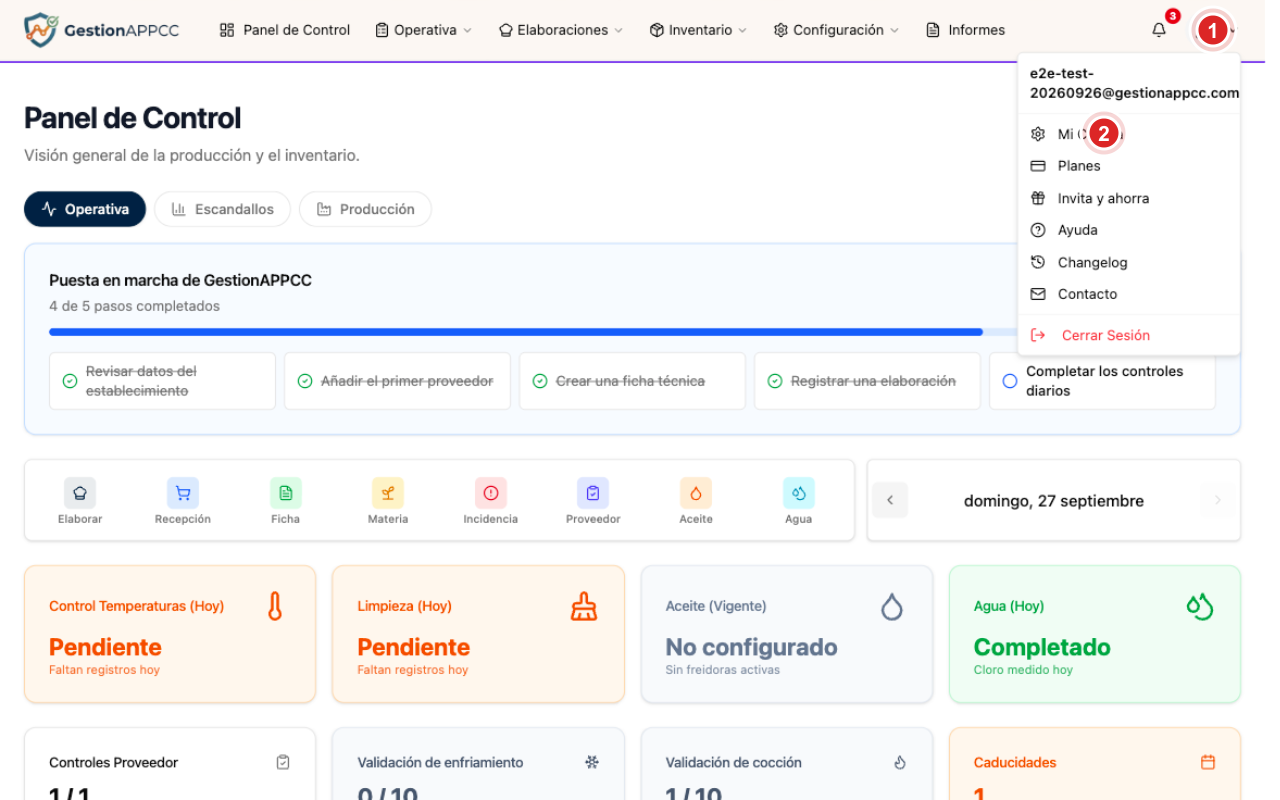Click the flame icon on Validación de cocción

click(900, 762)
